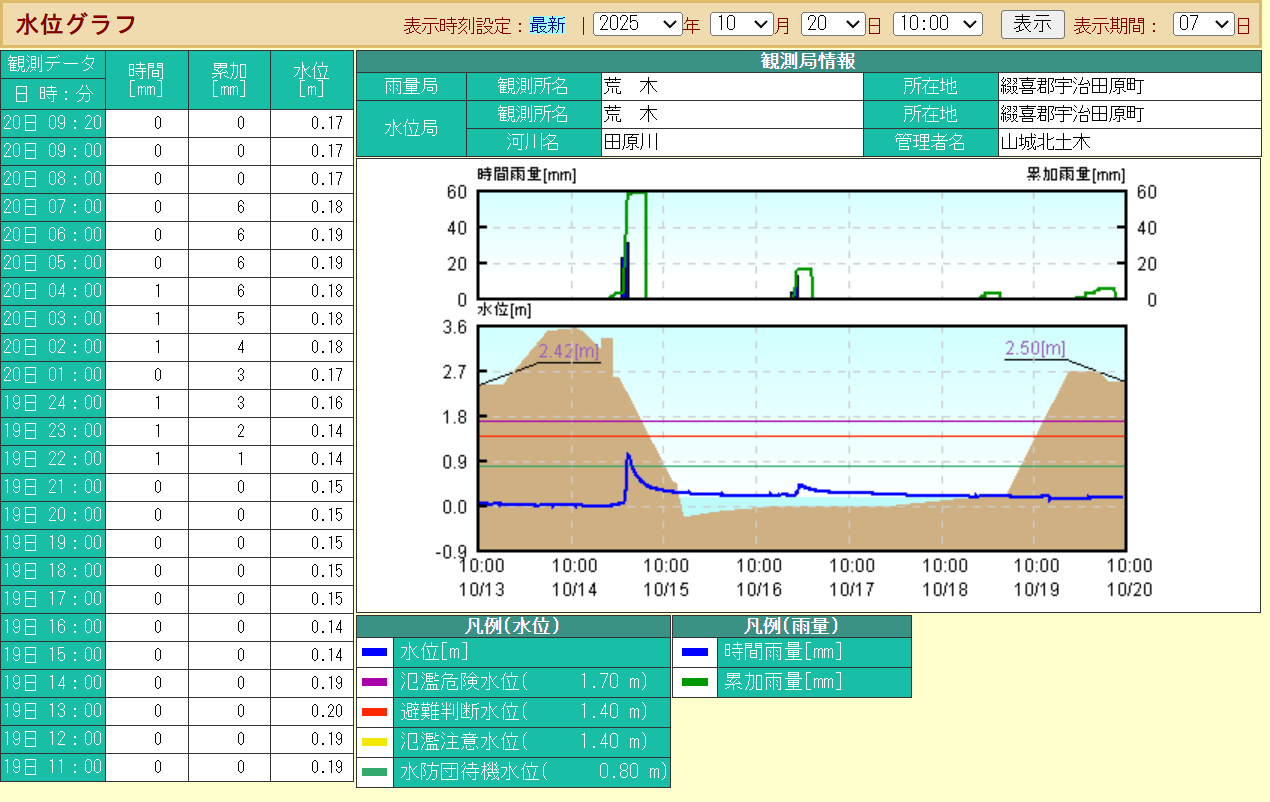Click the 2.42[m] bank height label
The image size is (1270, 802).
click(568, 351)
